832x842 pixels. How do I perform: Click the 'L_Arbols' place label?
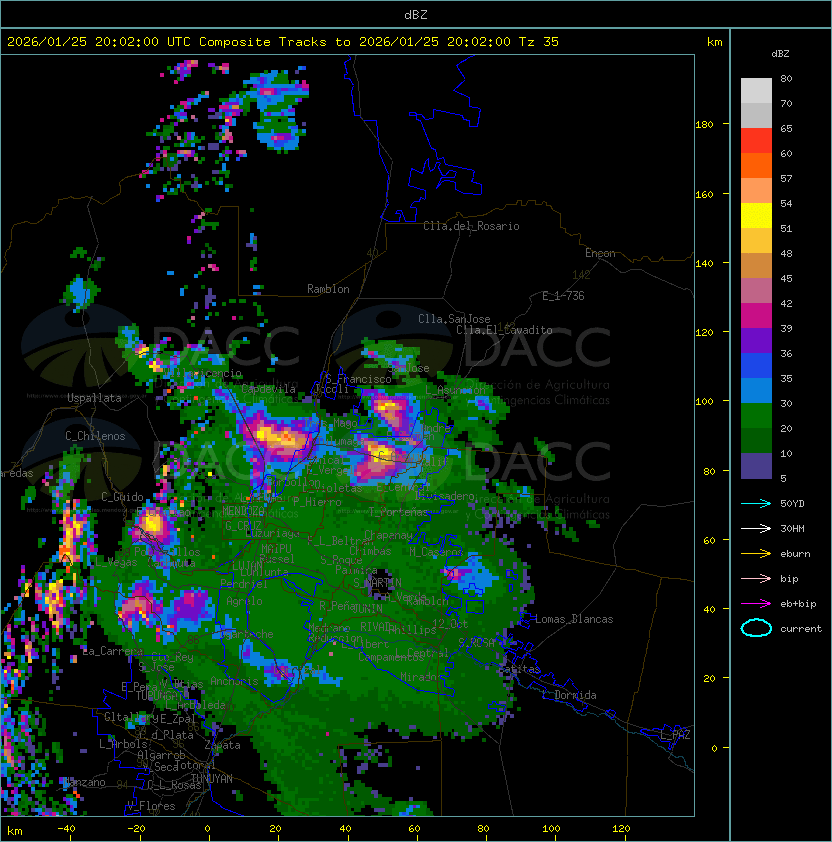123,744
